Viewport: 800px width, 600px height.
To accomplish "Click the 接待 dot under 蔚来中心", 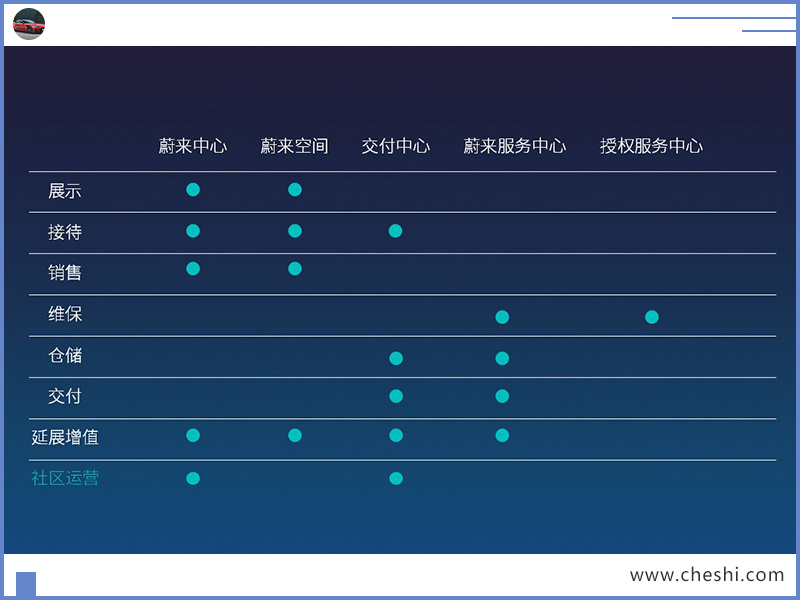I will pos(193,231).
